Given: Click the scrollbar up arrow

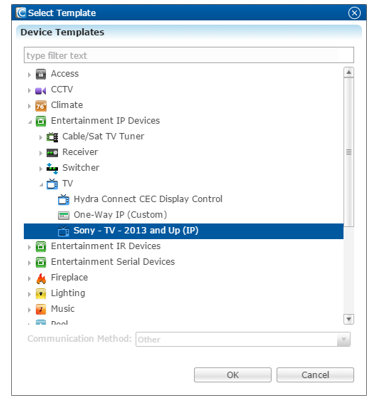Looking at the screenshot, I should point(349,72).
